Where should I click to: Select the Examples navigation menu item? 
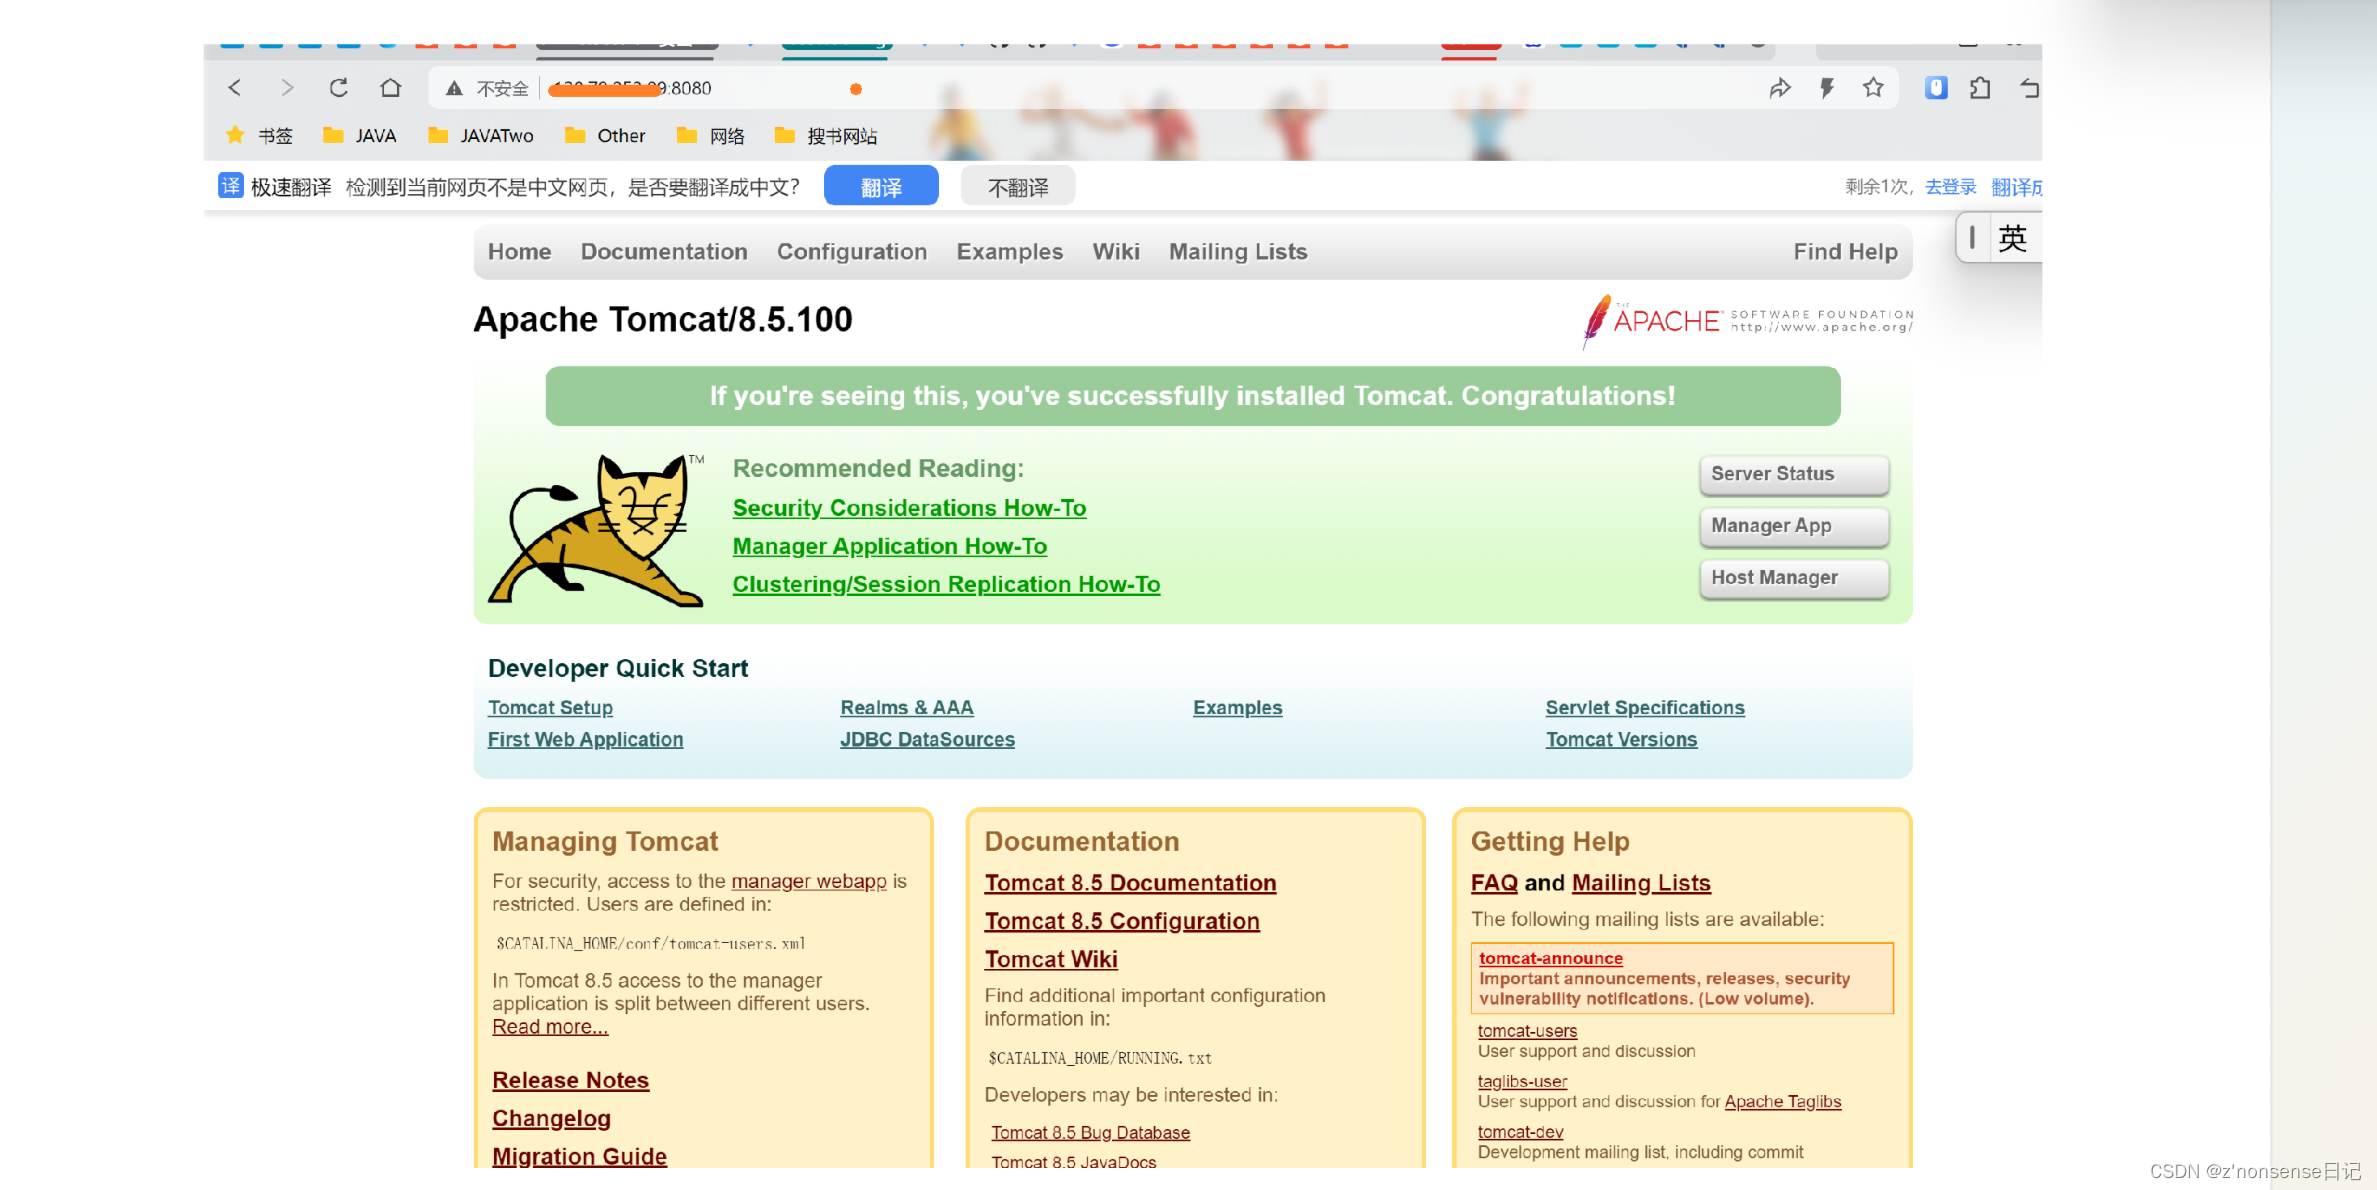(1009, 252)
